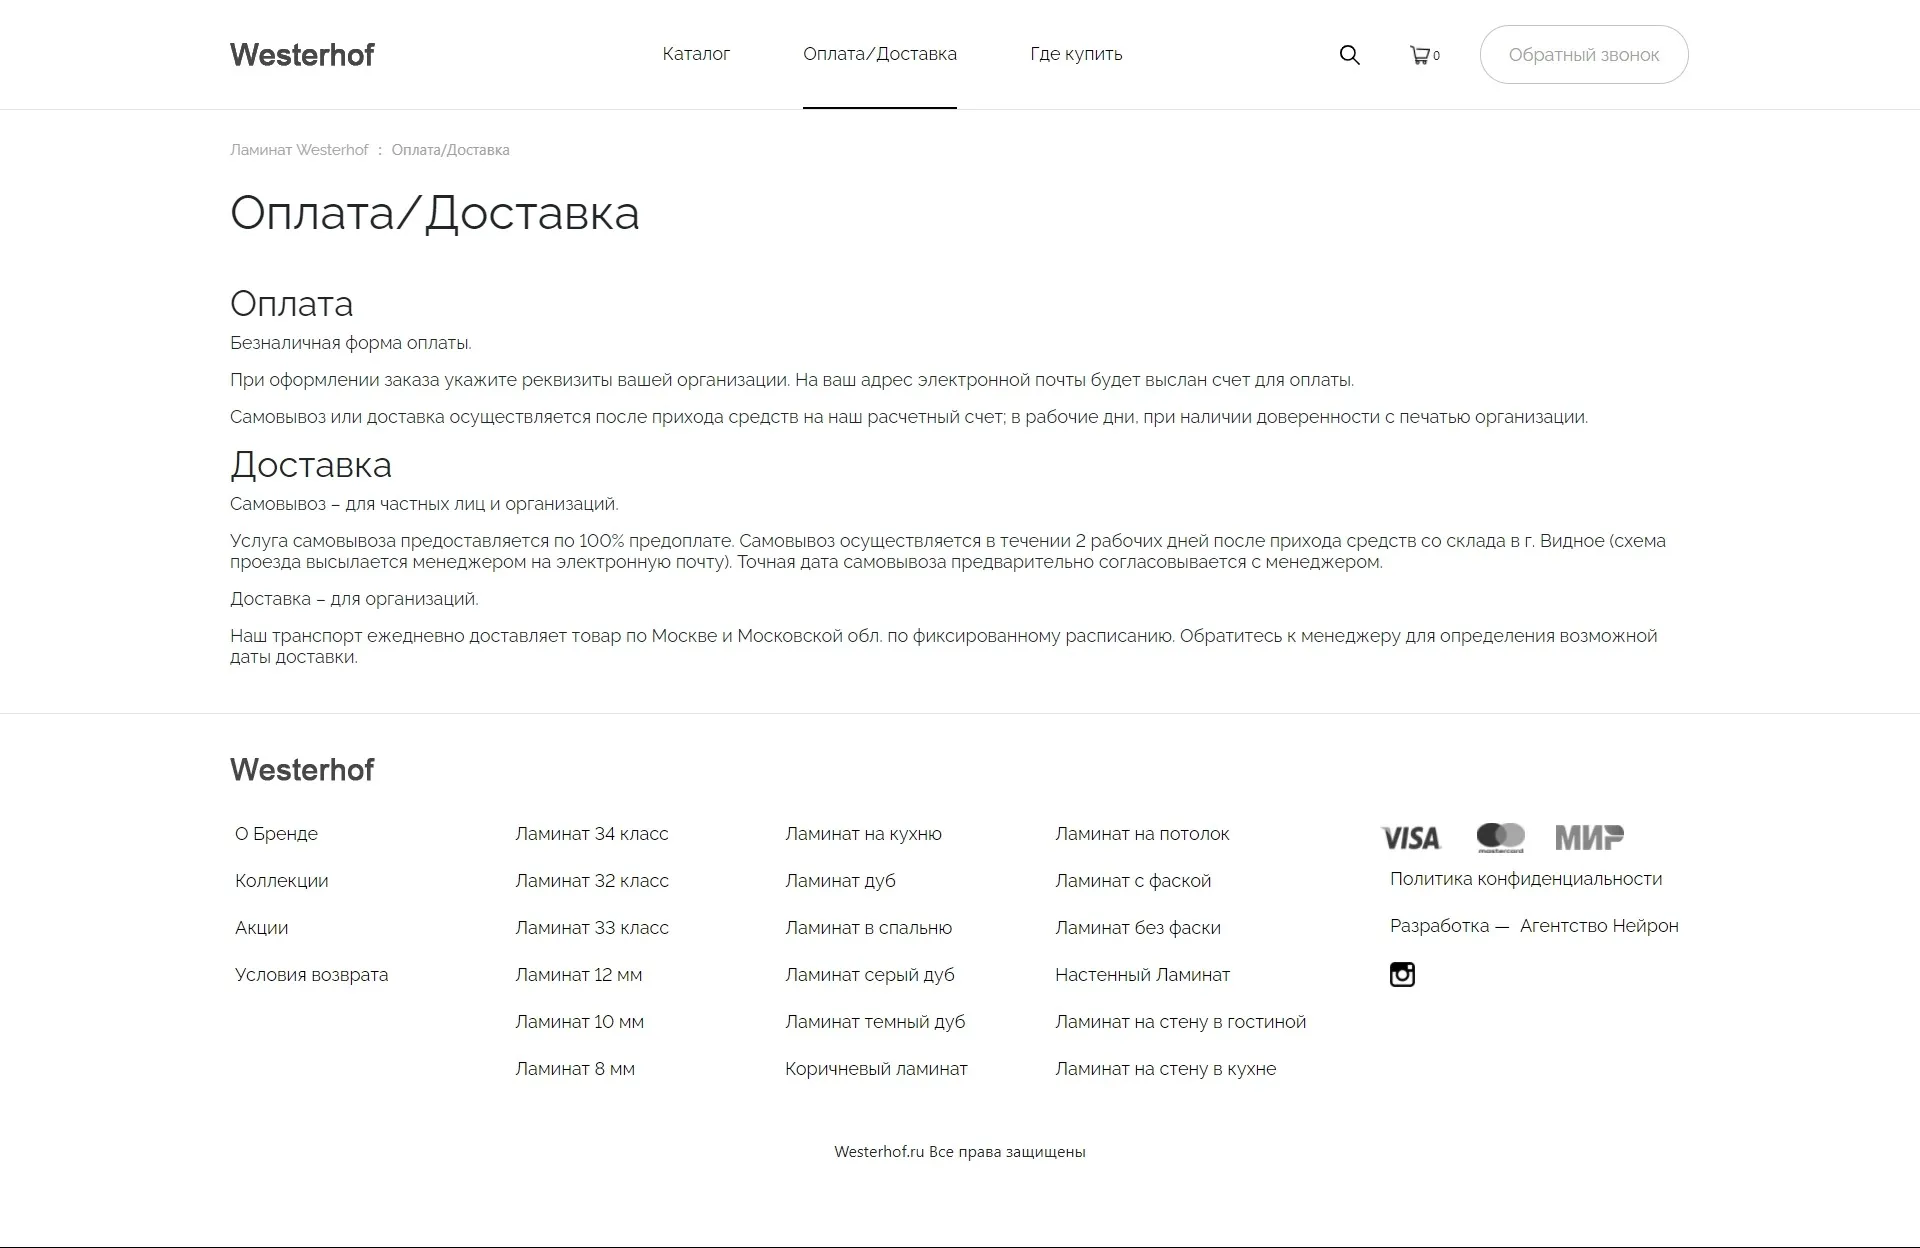Open Ламинат 33 класс link

[591, 928]
